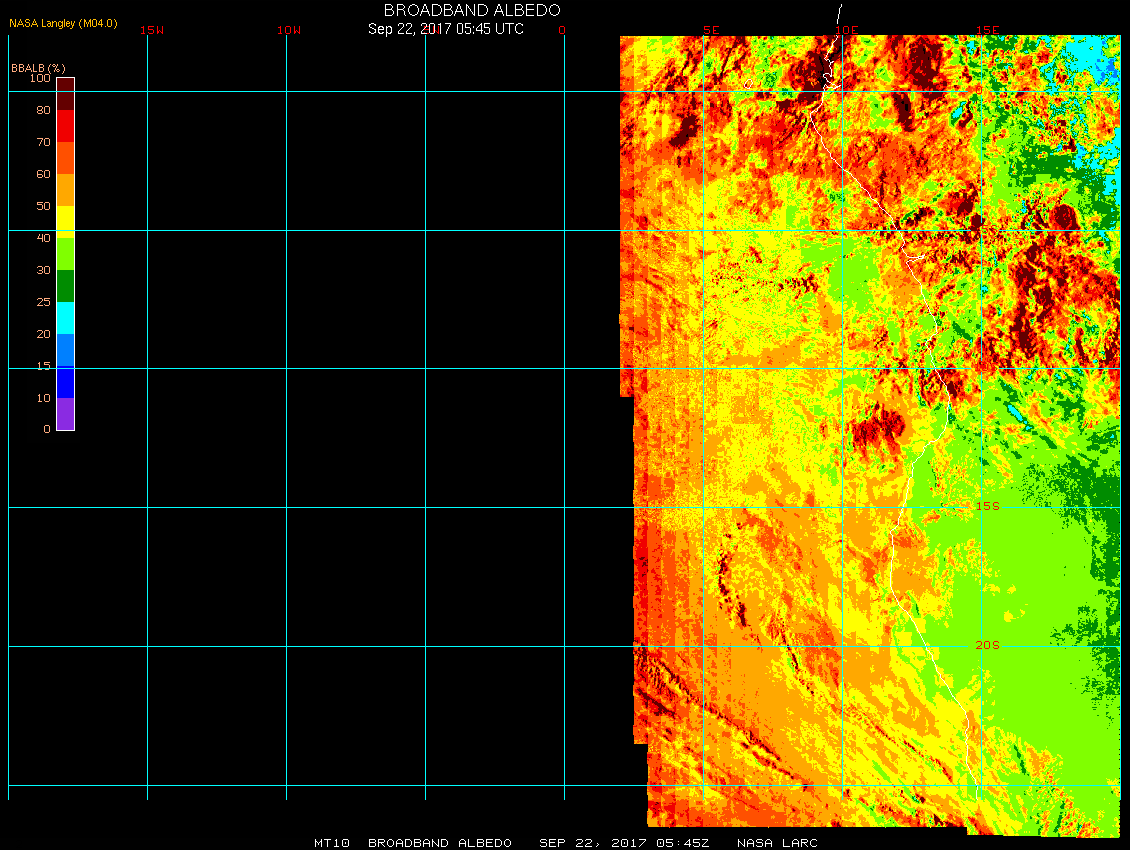Click the purple 0–10% legend swatch
This screenshot has height=850, width=1130.
(65, 414)
